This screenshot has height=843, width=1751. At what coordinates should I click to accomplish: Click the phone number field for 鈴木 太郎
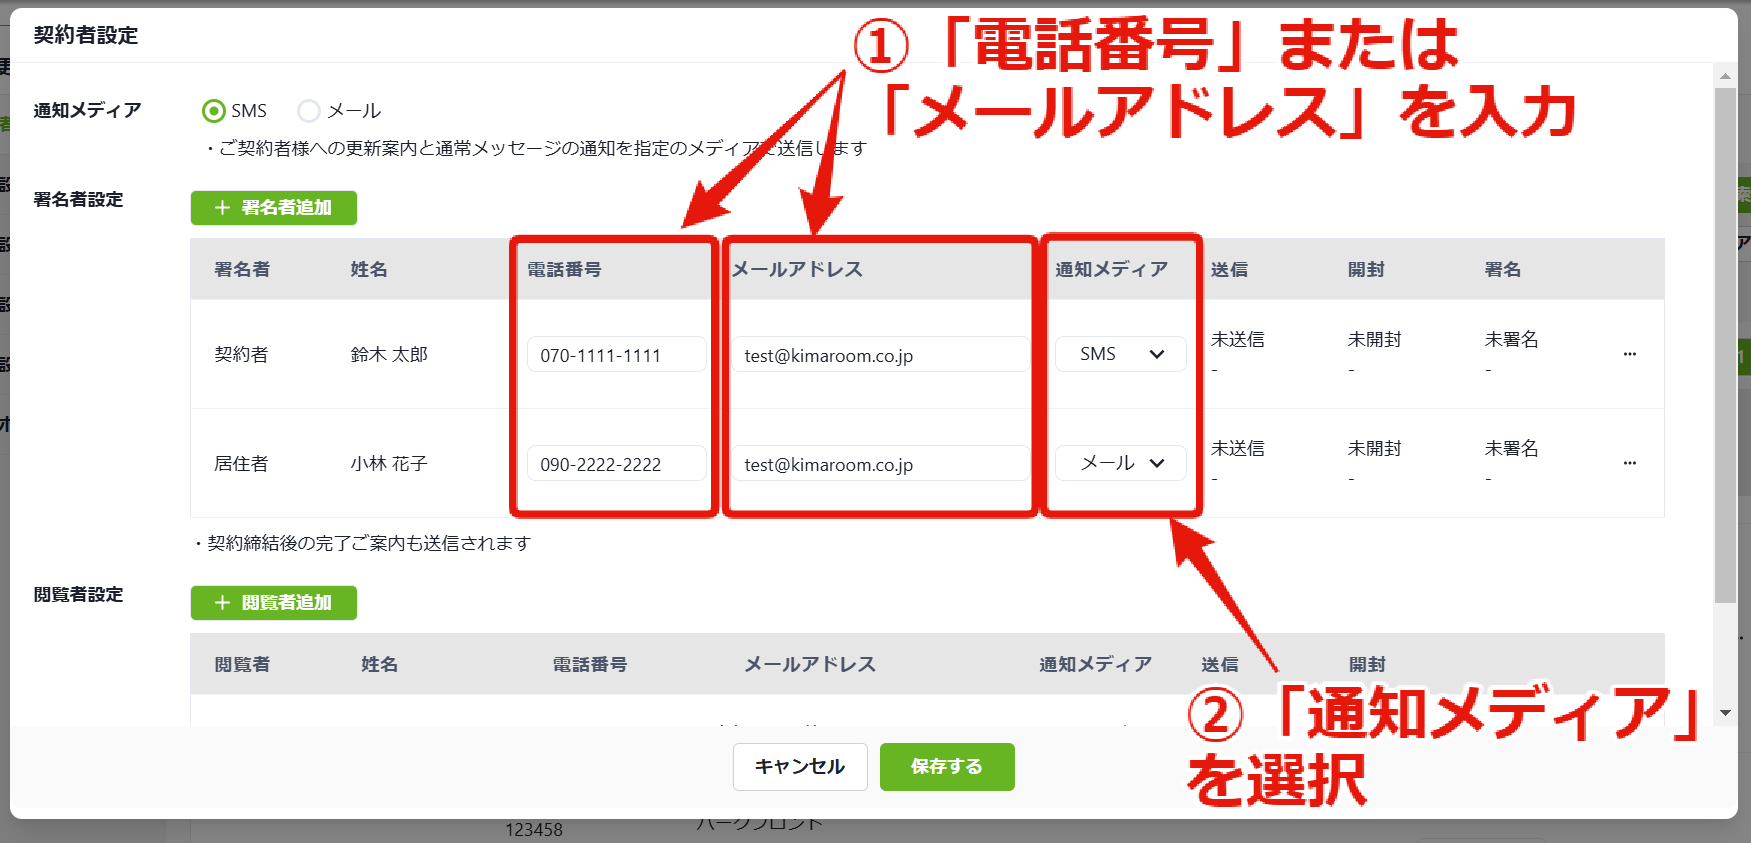tap(616, 355)
